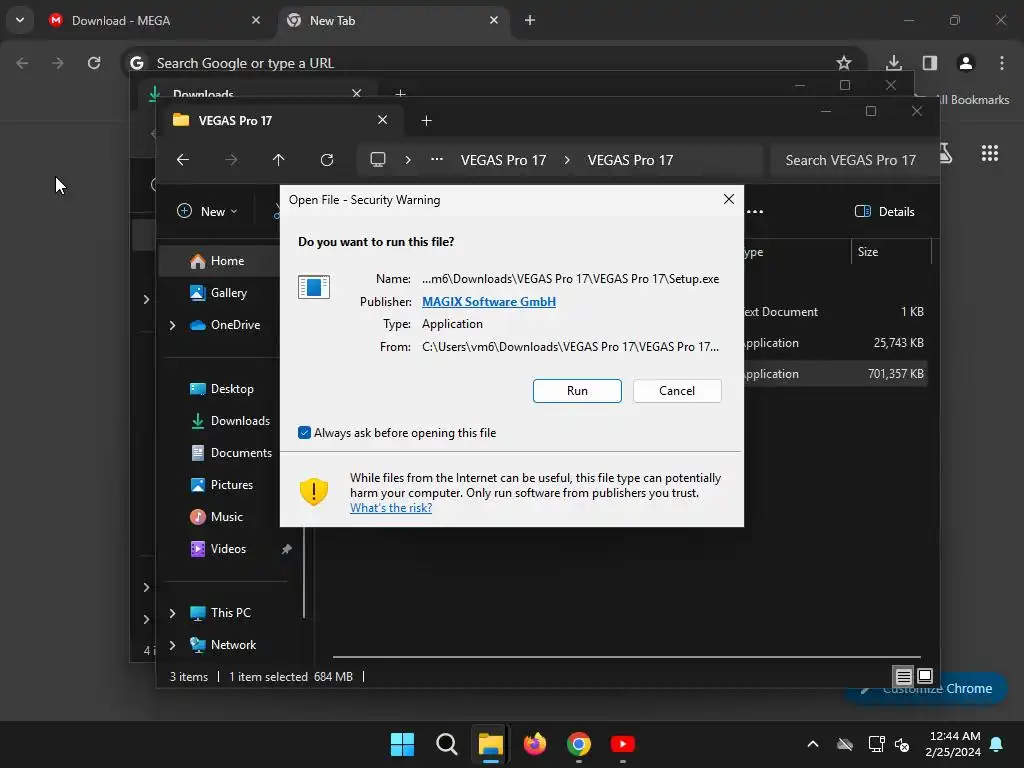1024x768 pixels.
Task: Open YouTube app from the taskbar
Action: (x=622, y=744)
